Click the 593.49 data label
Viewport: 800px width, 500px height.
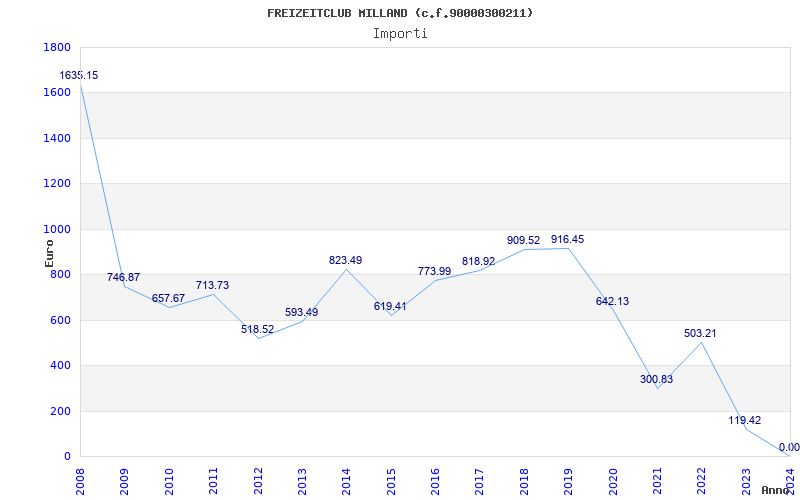(302, 312)
